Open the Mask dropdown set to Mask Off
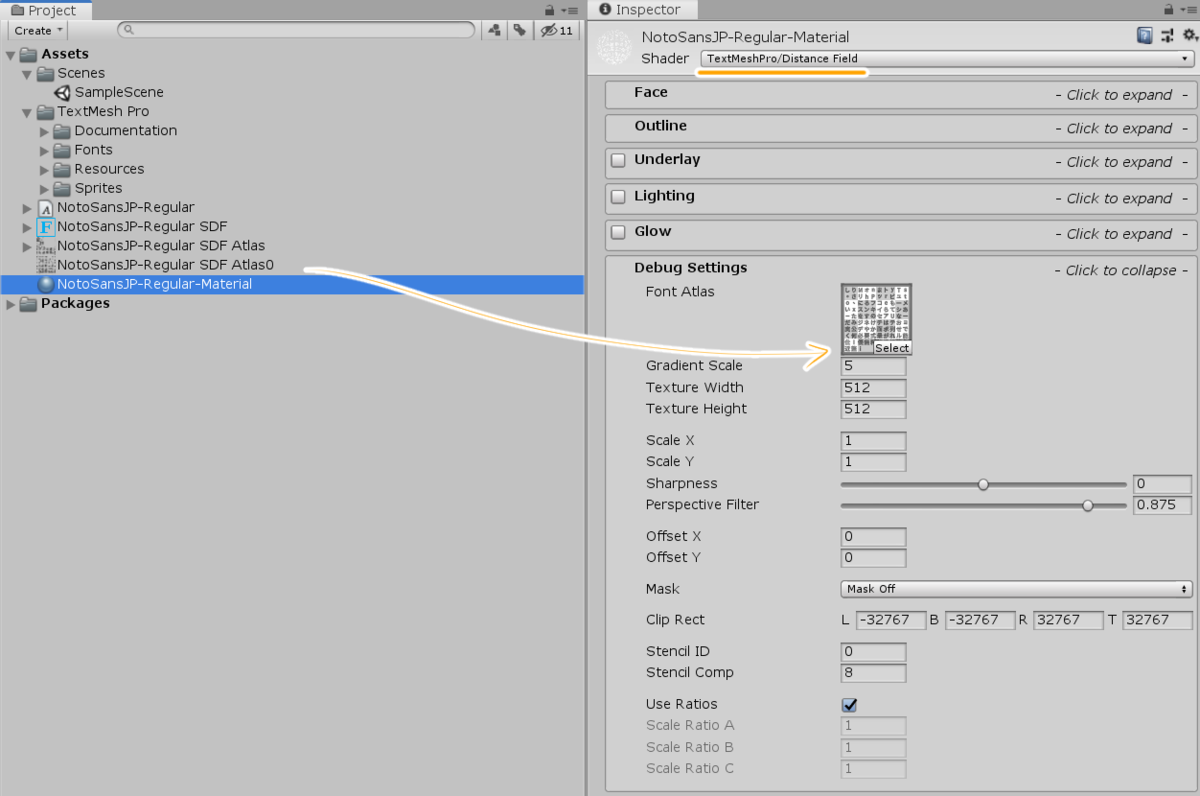The width and height of the screenshot is (1200, 796). click(x=1017, y=589)
